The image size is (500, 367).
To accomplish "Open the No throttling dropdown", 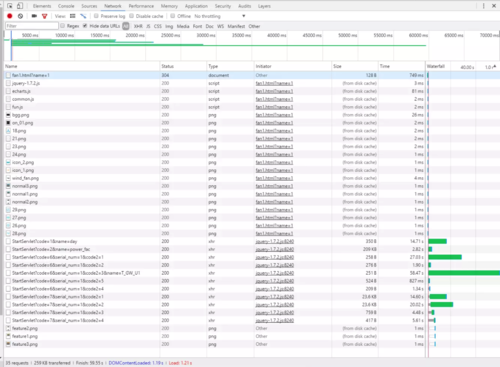I will pos(220,16).
